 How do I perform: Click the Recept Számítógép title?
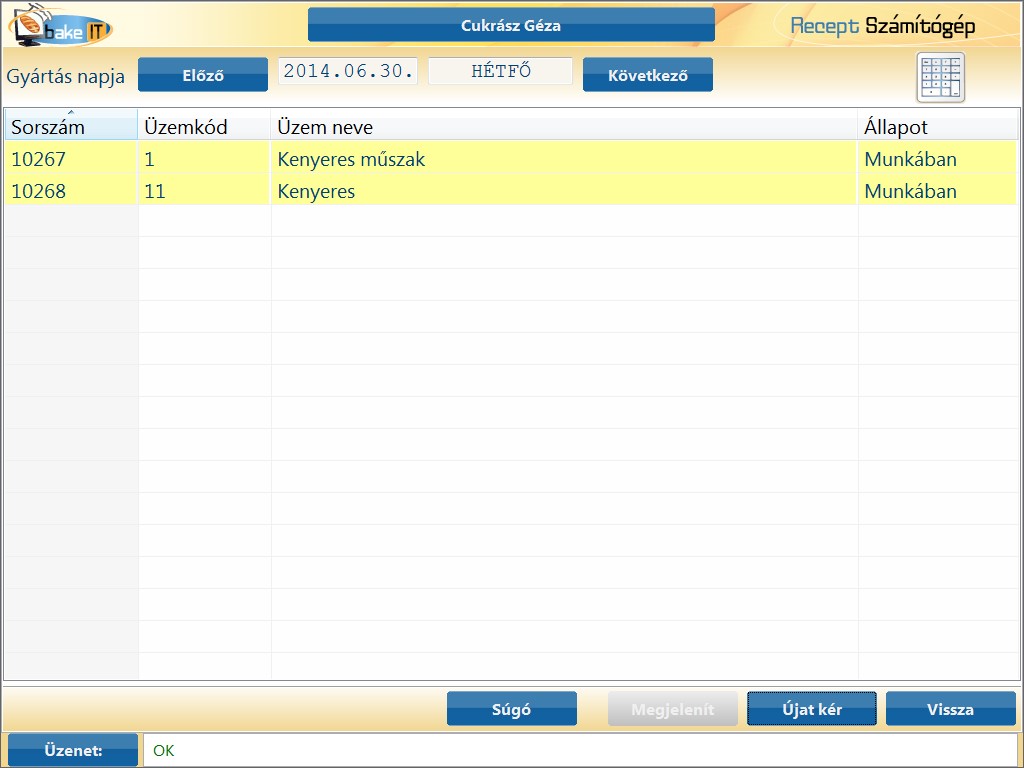882,26
